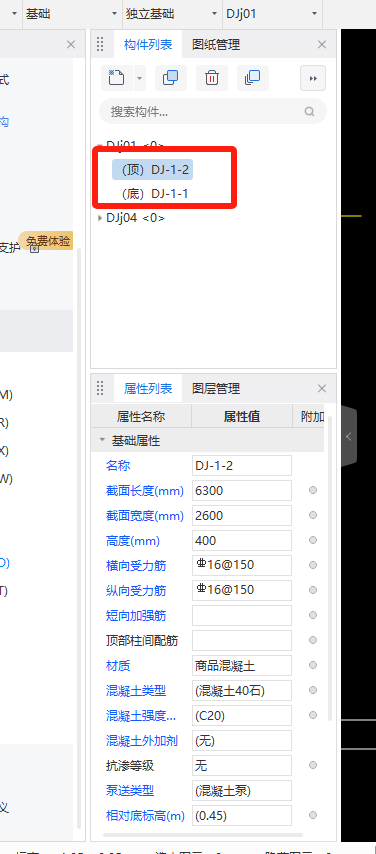The height and width of the screenshot is (854, 376).
Task: Switch to 构件列表 tab
Action: (148, 45)
